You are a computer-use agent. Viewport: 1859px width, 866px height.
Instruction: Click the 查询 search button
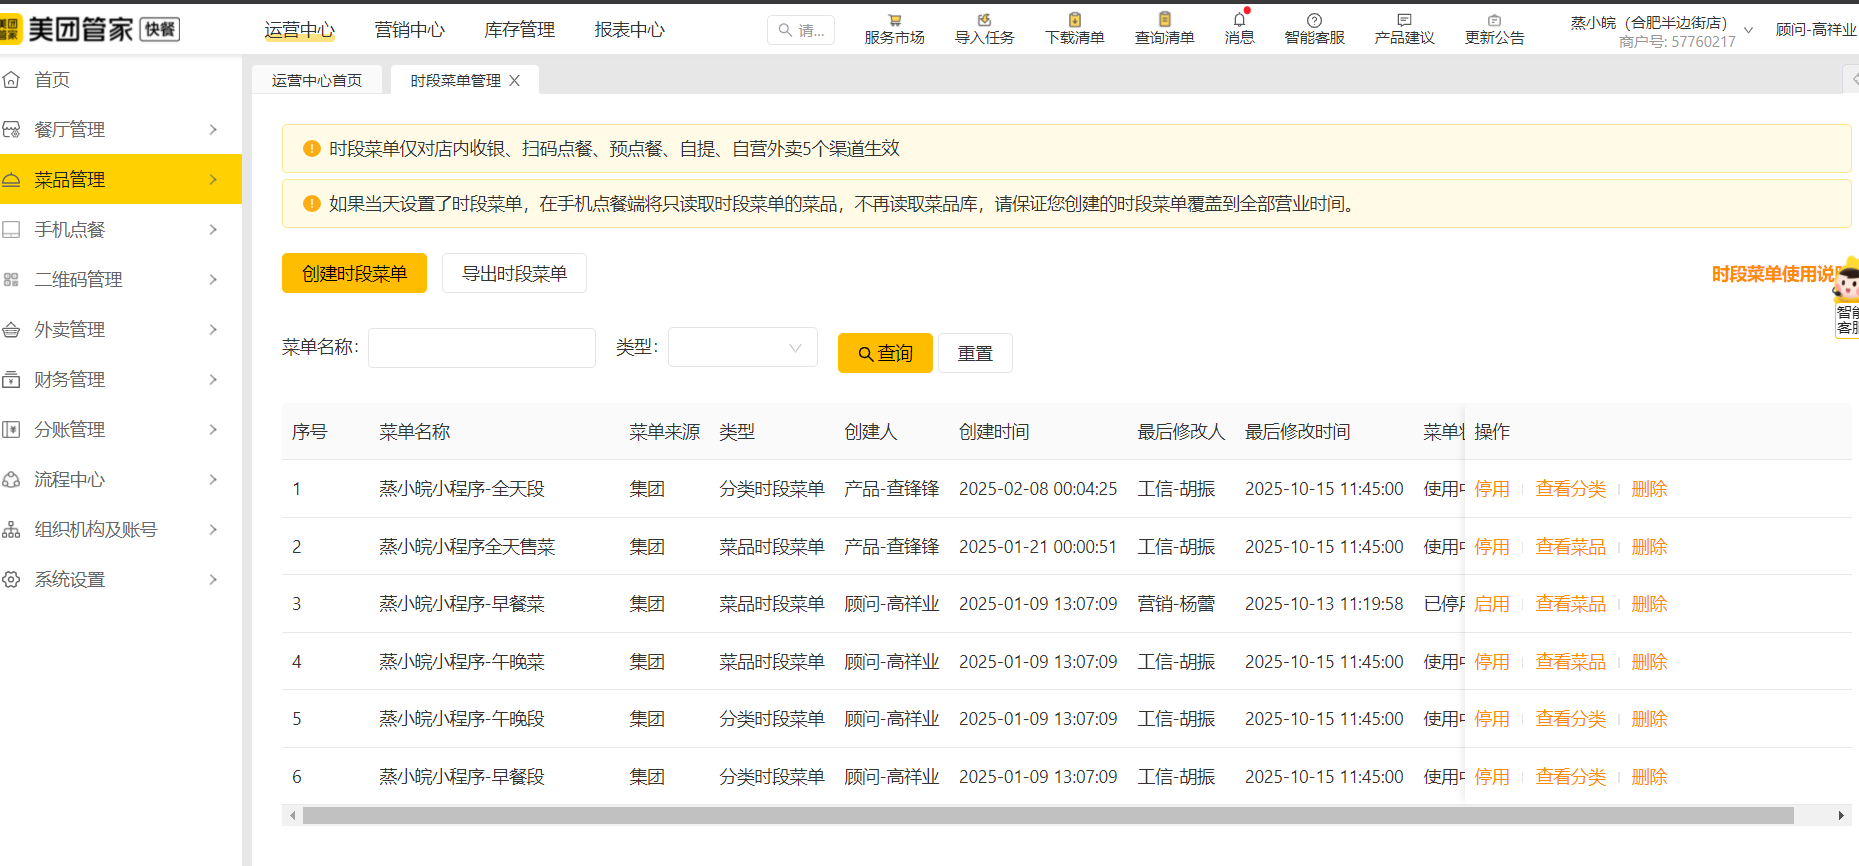pos(885,353)
